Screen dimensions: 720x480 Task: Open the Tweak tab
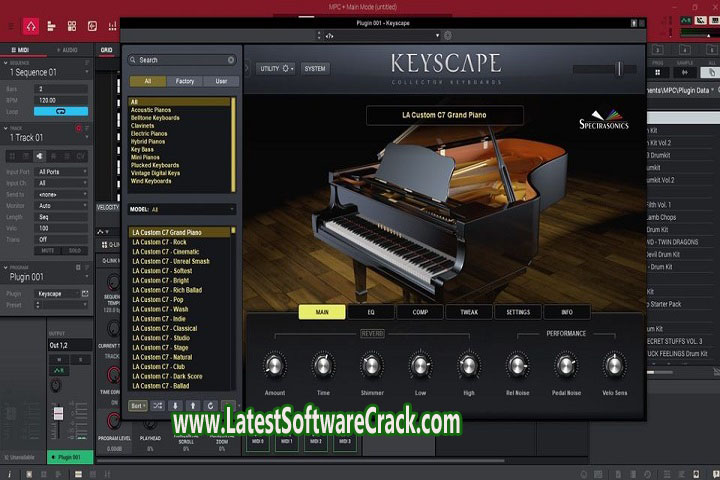click(x=469, y=312)
